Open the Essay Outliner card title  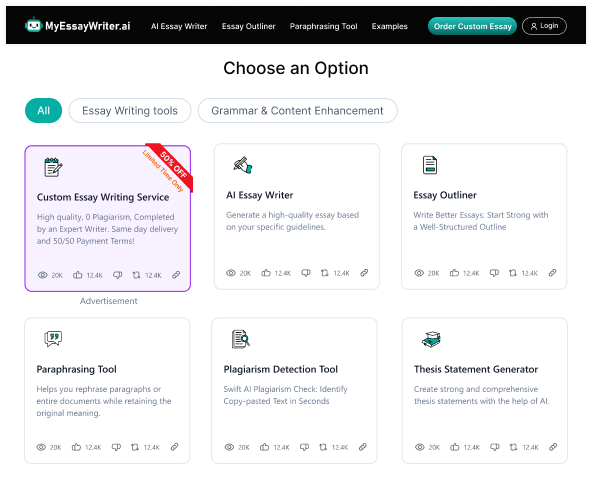445,195
